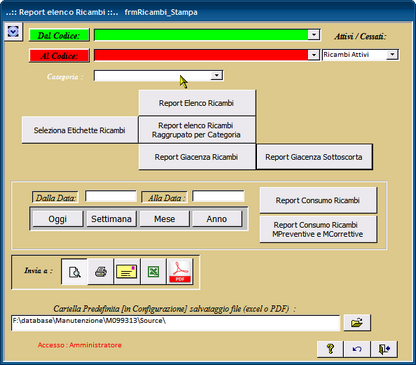416x365 pixels.
Task: Open the red Al Codice dropdown
Action: click(x=314, y=55)
